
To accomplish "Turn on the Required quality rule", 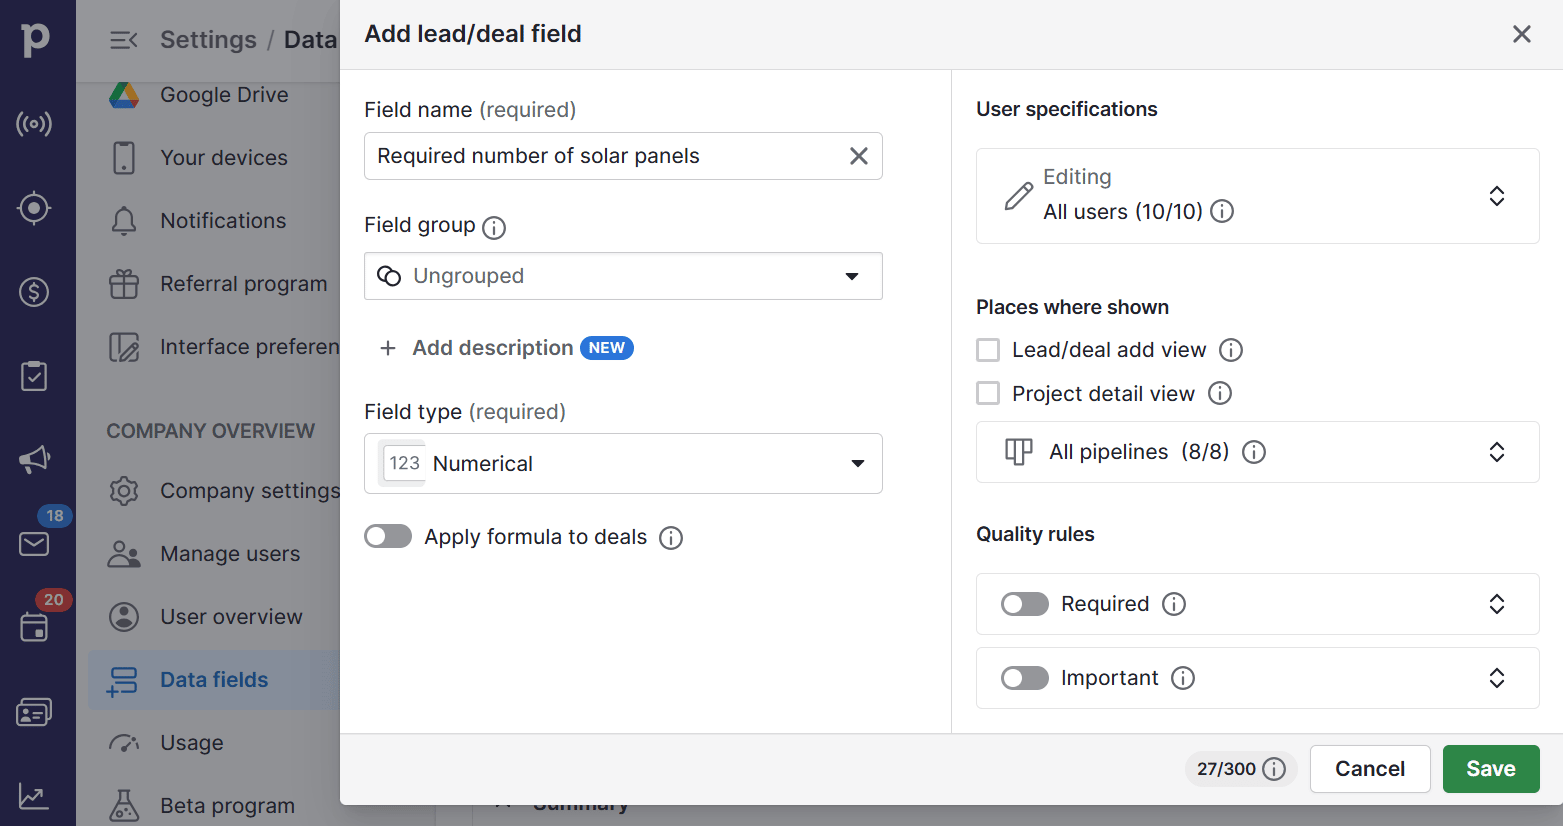I will (1024, 604).
